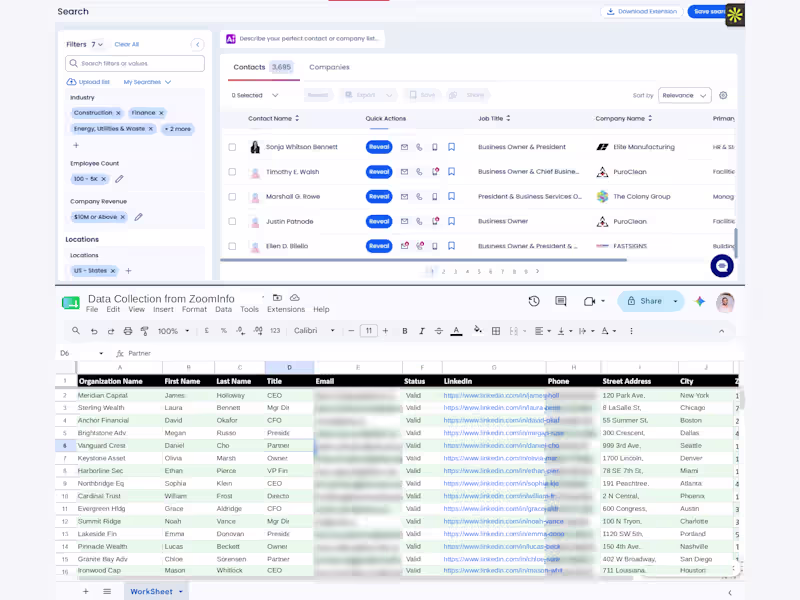This screenshot has height=600, width=800.
Task: Add a new sheet plus button
Action: coord(86,592)
